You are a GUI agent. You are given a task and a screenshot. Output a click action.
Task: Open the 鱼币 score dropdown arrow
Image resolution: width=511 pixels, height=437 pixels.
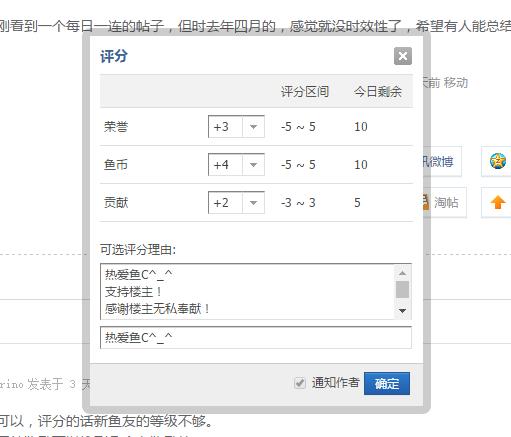[253, 165]
